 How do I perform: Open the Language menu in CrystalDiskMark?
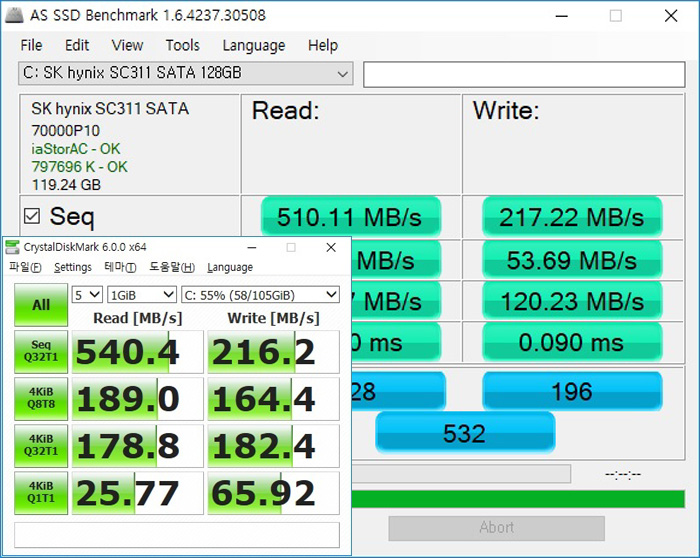click(230, 268)
